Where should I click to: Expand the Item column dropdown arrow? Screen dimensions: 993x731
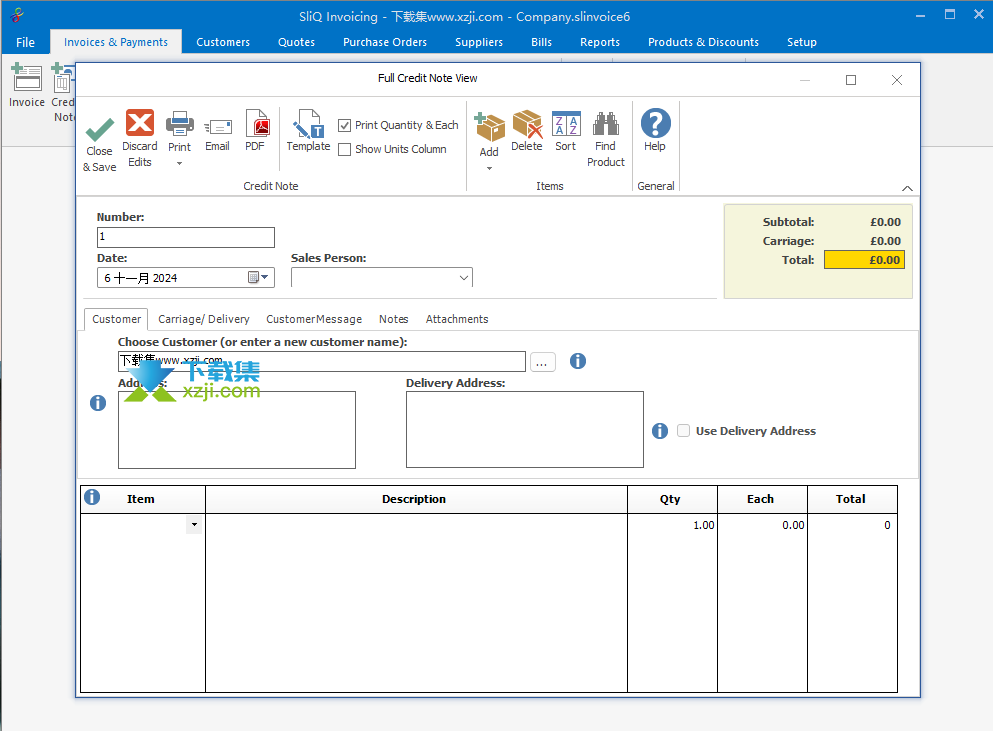point(194,525)
